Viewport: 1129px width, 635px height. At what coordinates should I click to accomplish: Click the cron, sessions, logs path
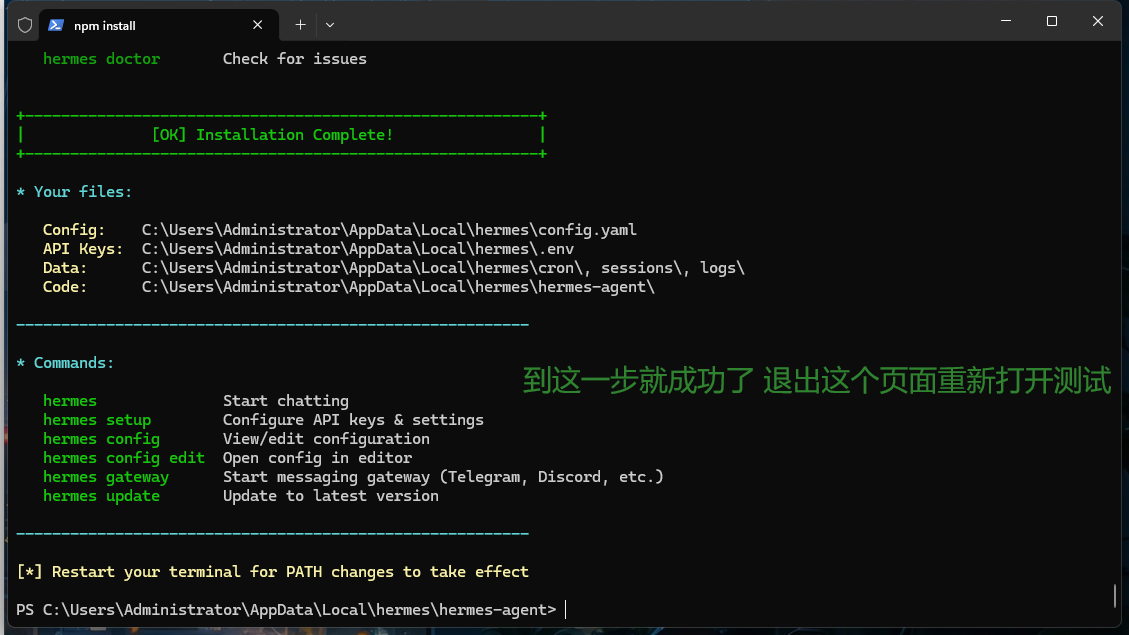[443, 269]
